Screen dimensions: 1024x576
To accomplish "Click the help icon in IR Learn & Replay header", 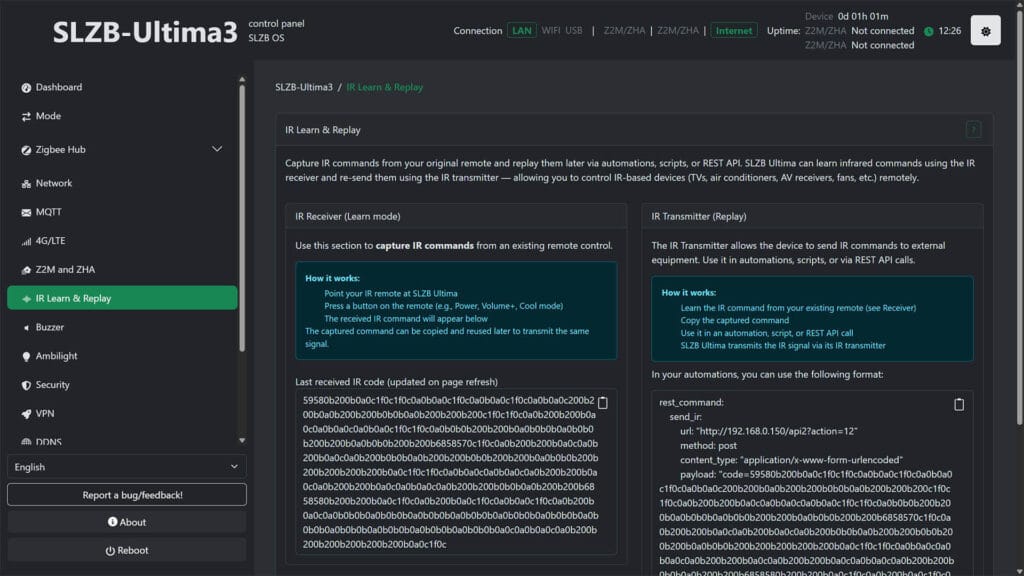I will pyautogui.click(x=973, y=130).
